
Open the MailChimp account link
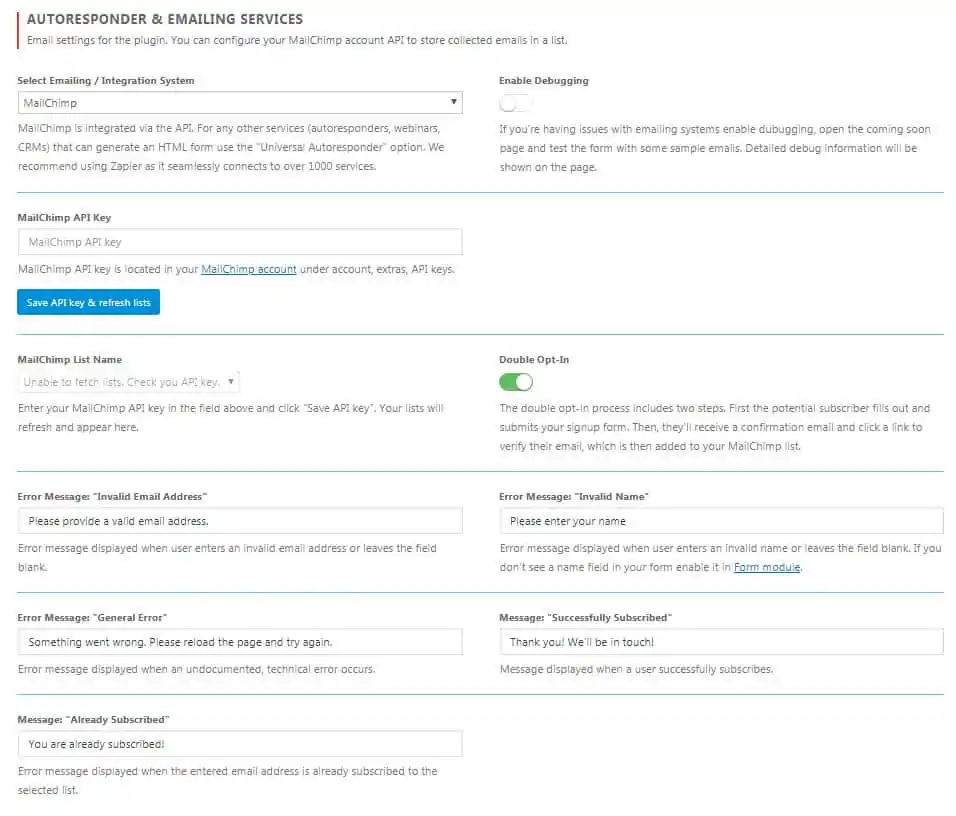click(248, 269)
